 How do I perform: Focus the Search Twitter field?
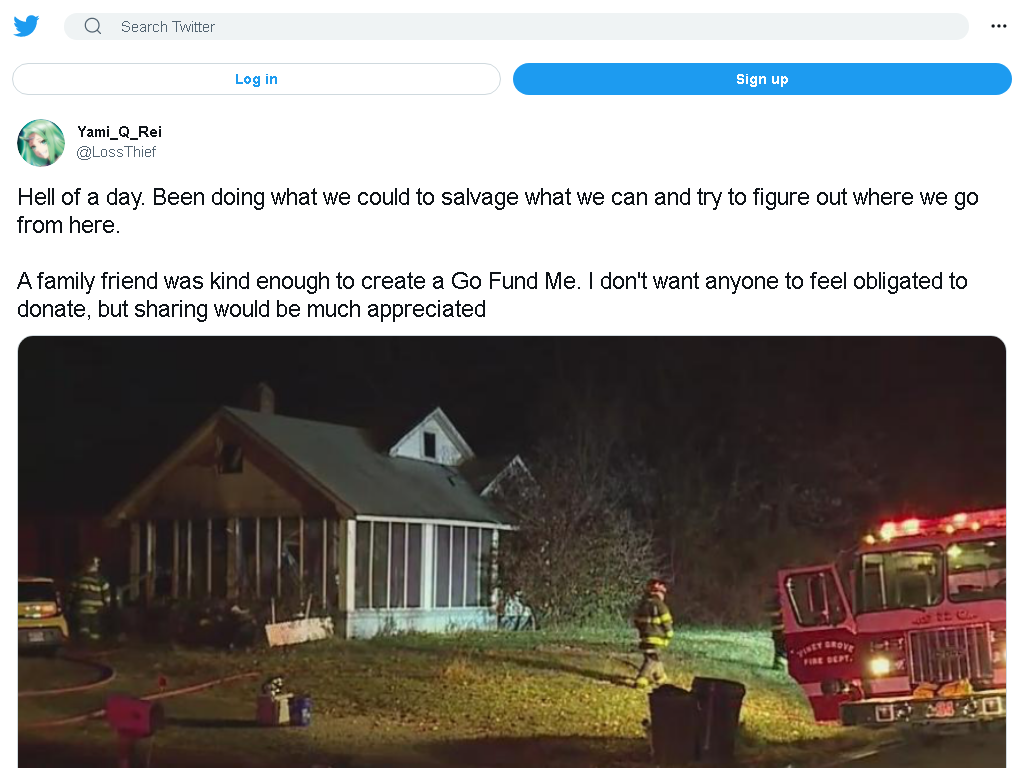tap(516, 27)
